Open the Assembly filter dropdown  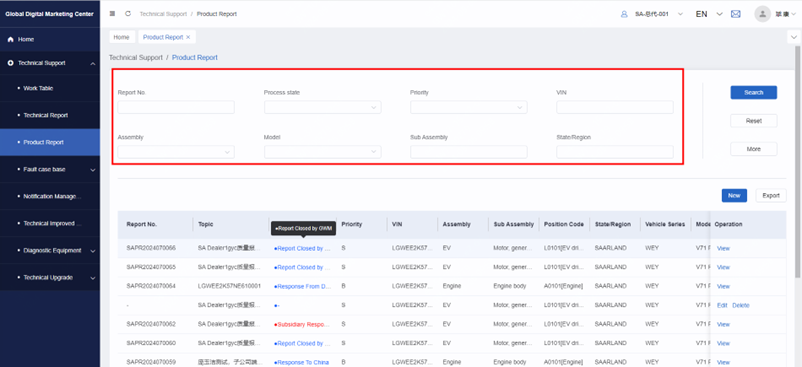click(x=176, y=152)
